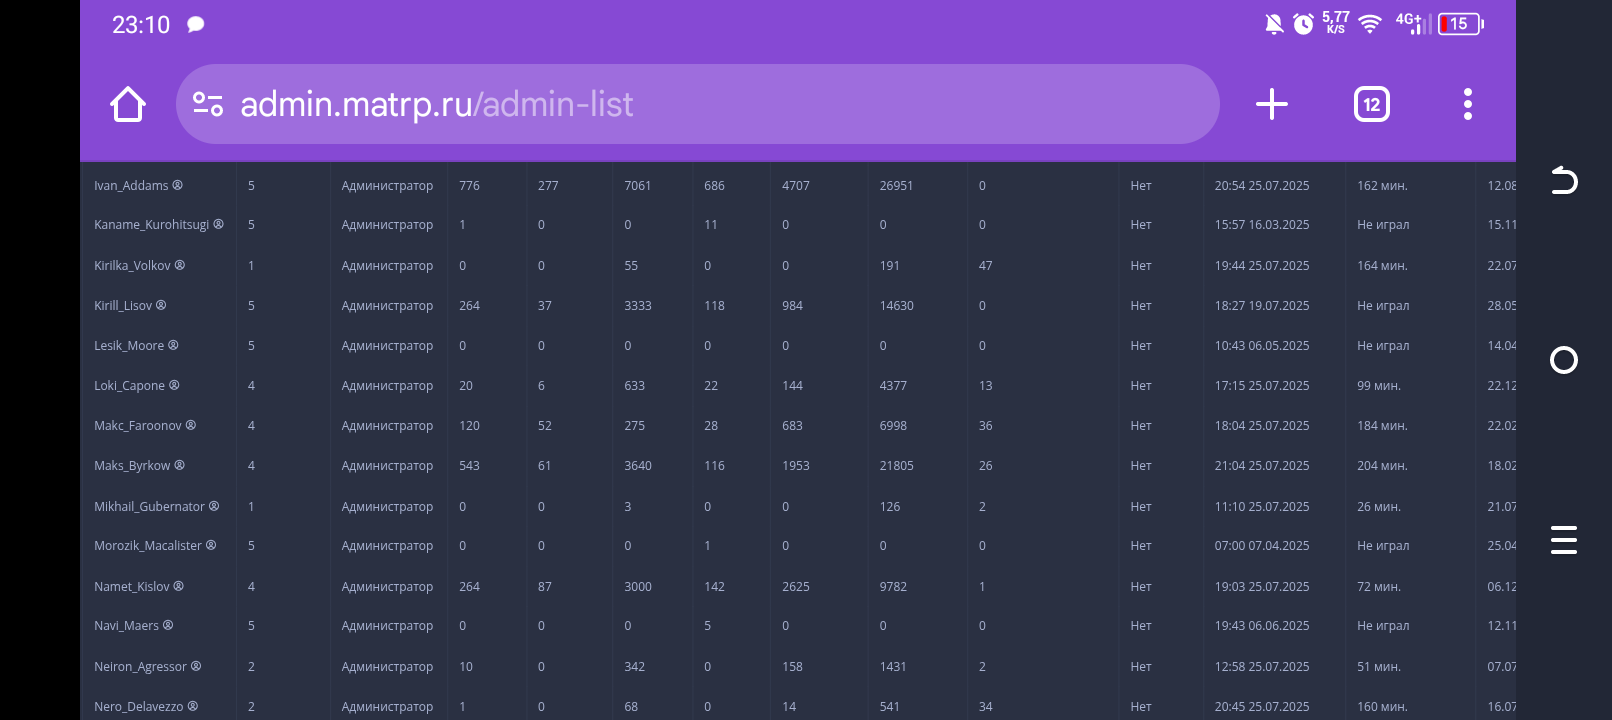Click 23:10 clock in status bar
1612x720 pixels.
(x=141, y=25)
